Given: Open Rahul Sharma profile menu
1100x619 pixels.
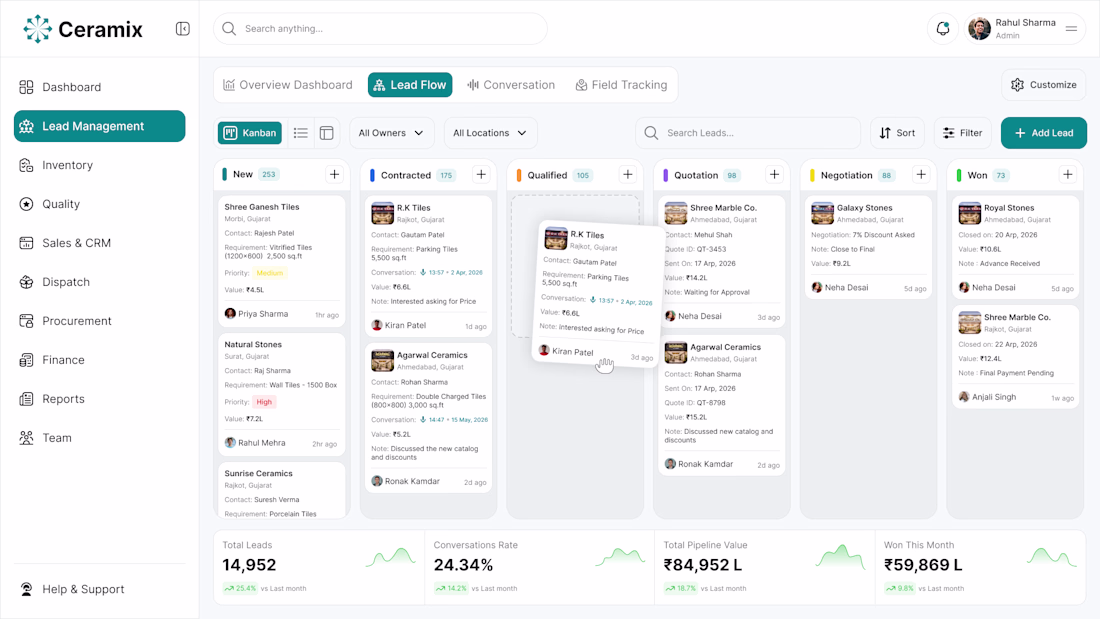Looking at the screenshot, I should 1025,29.
